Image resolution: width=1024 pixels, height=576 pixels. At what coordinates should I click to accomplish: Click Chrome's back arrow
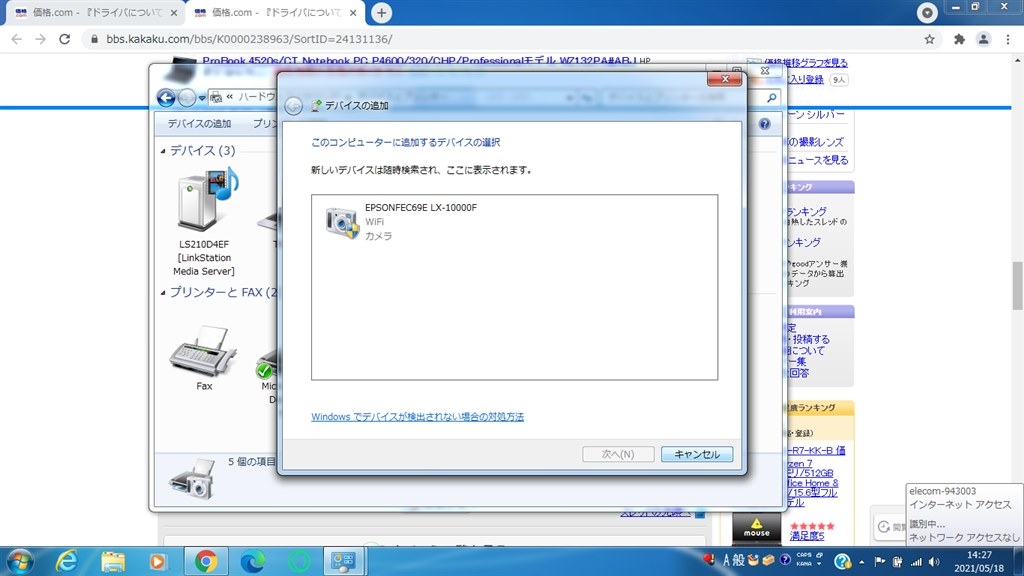click(x=16, y=39)
